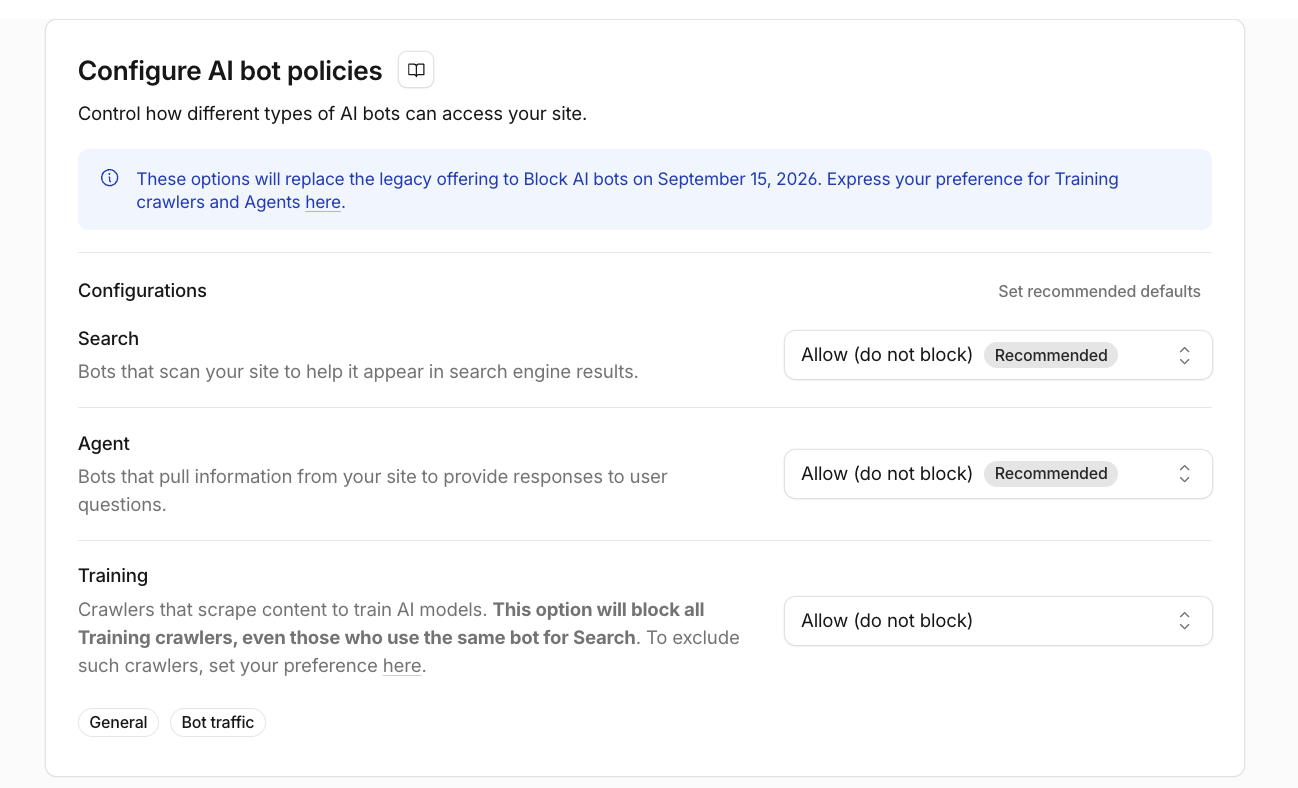Click 'Control how different types of AI bots' text

[x=332, y=114]
